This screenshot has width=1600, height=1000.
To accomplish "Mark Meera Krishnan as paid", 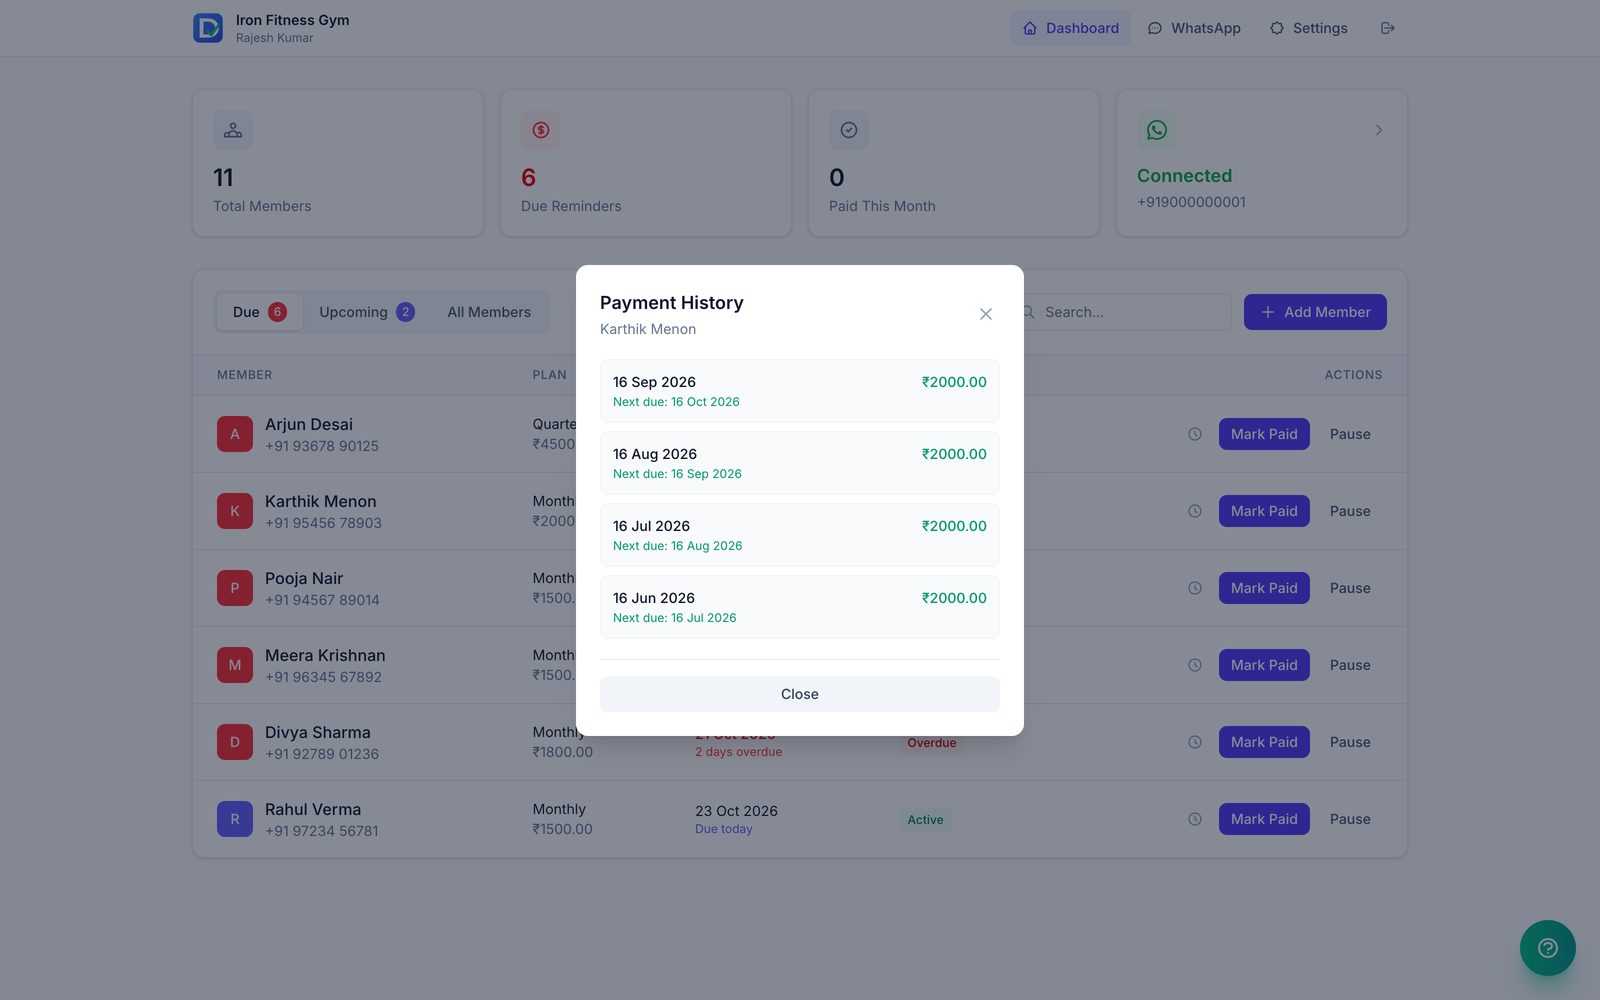I will 1264,665.
